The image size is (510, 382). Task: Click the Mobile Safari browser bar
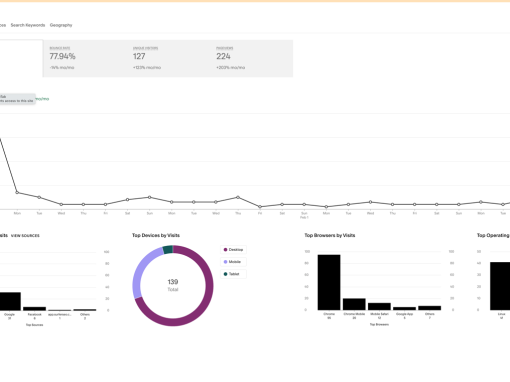(x=379, y=306)
